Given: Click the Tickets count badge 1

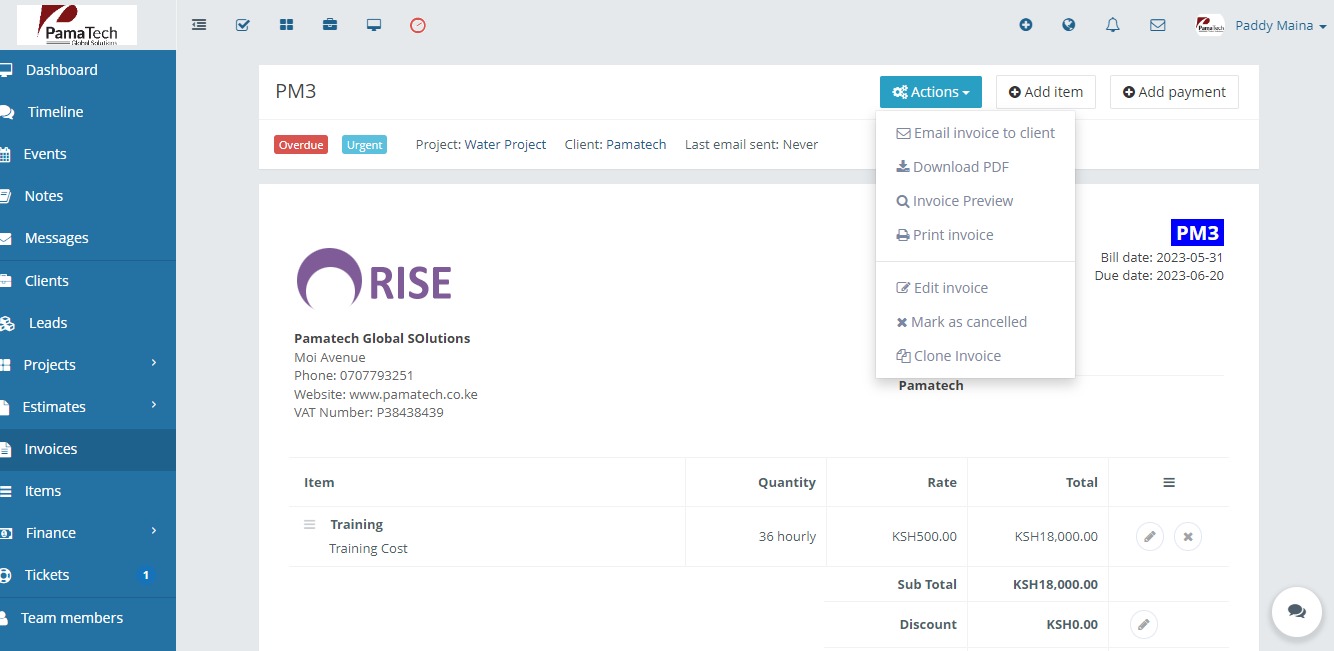Looking at the screenshot, I should (146, 575).
